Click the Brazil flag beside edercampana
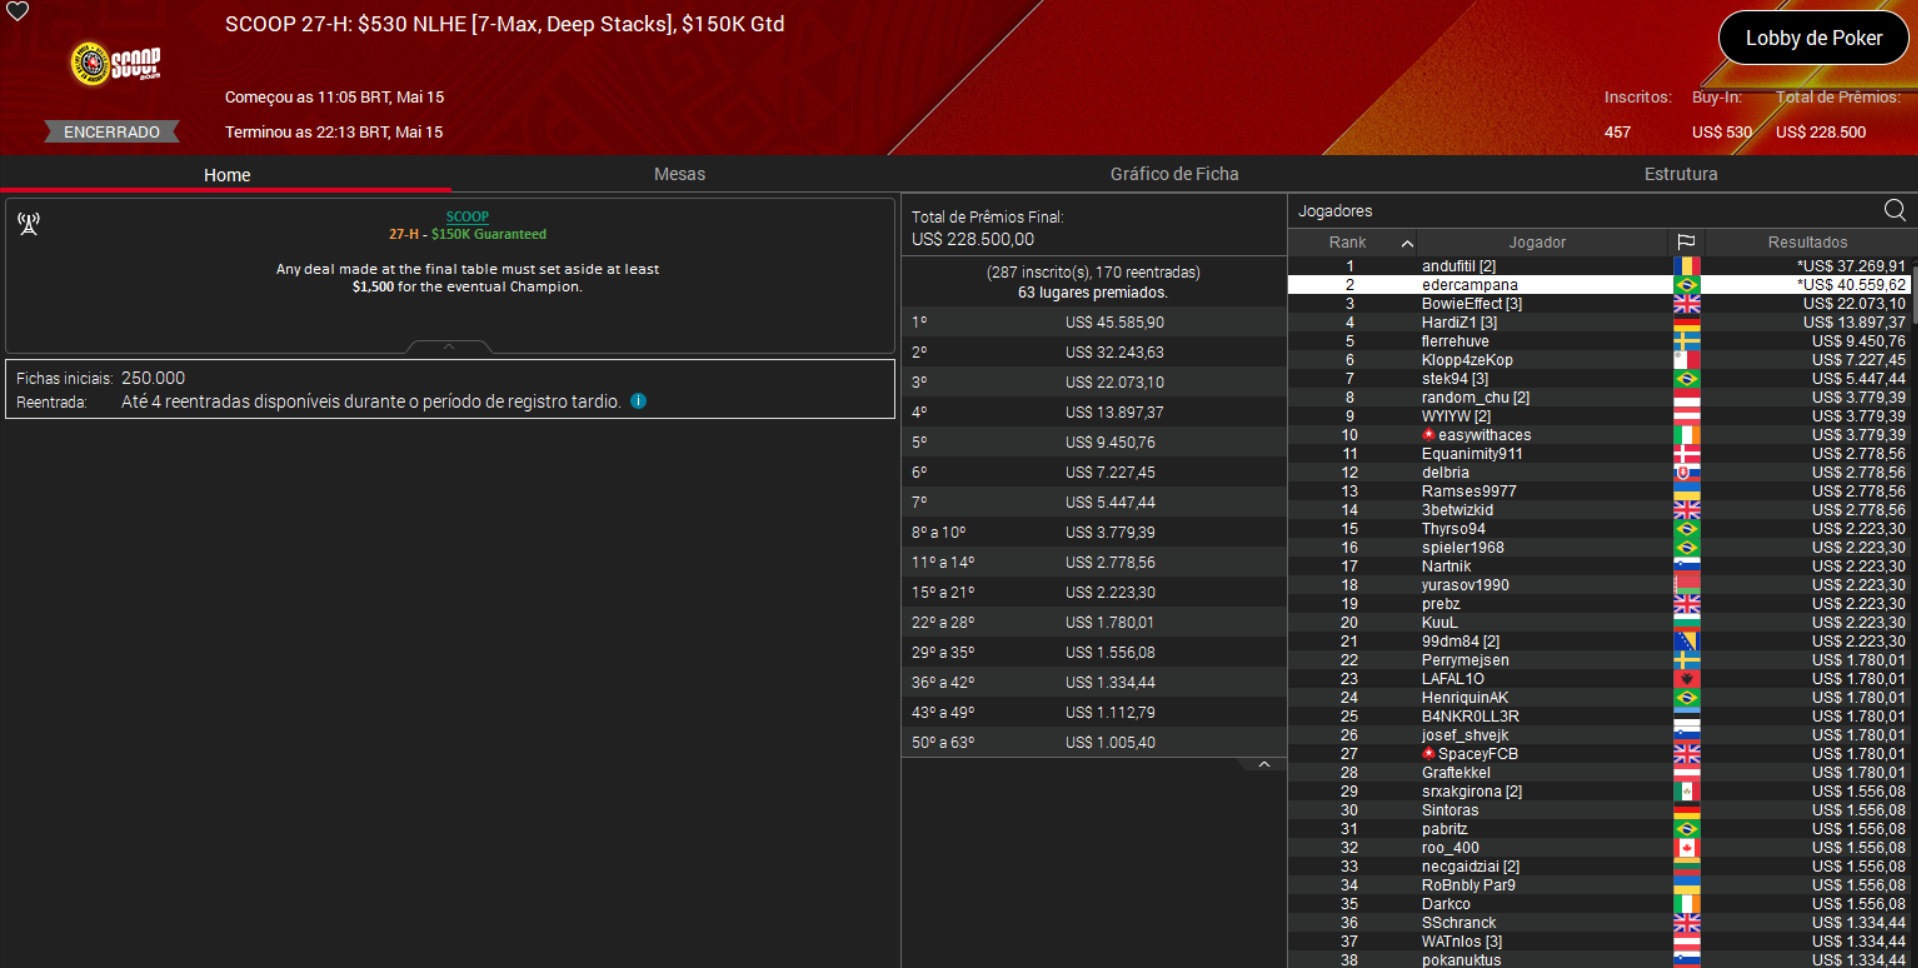1918x968 pixels. pos(1686,285)
